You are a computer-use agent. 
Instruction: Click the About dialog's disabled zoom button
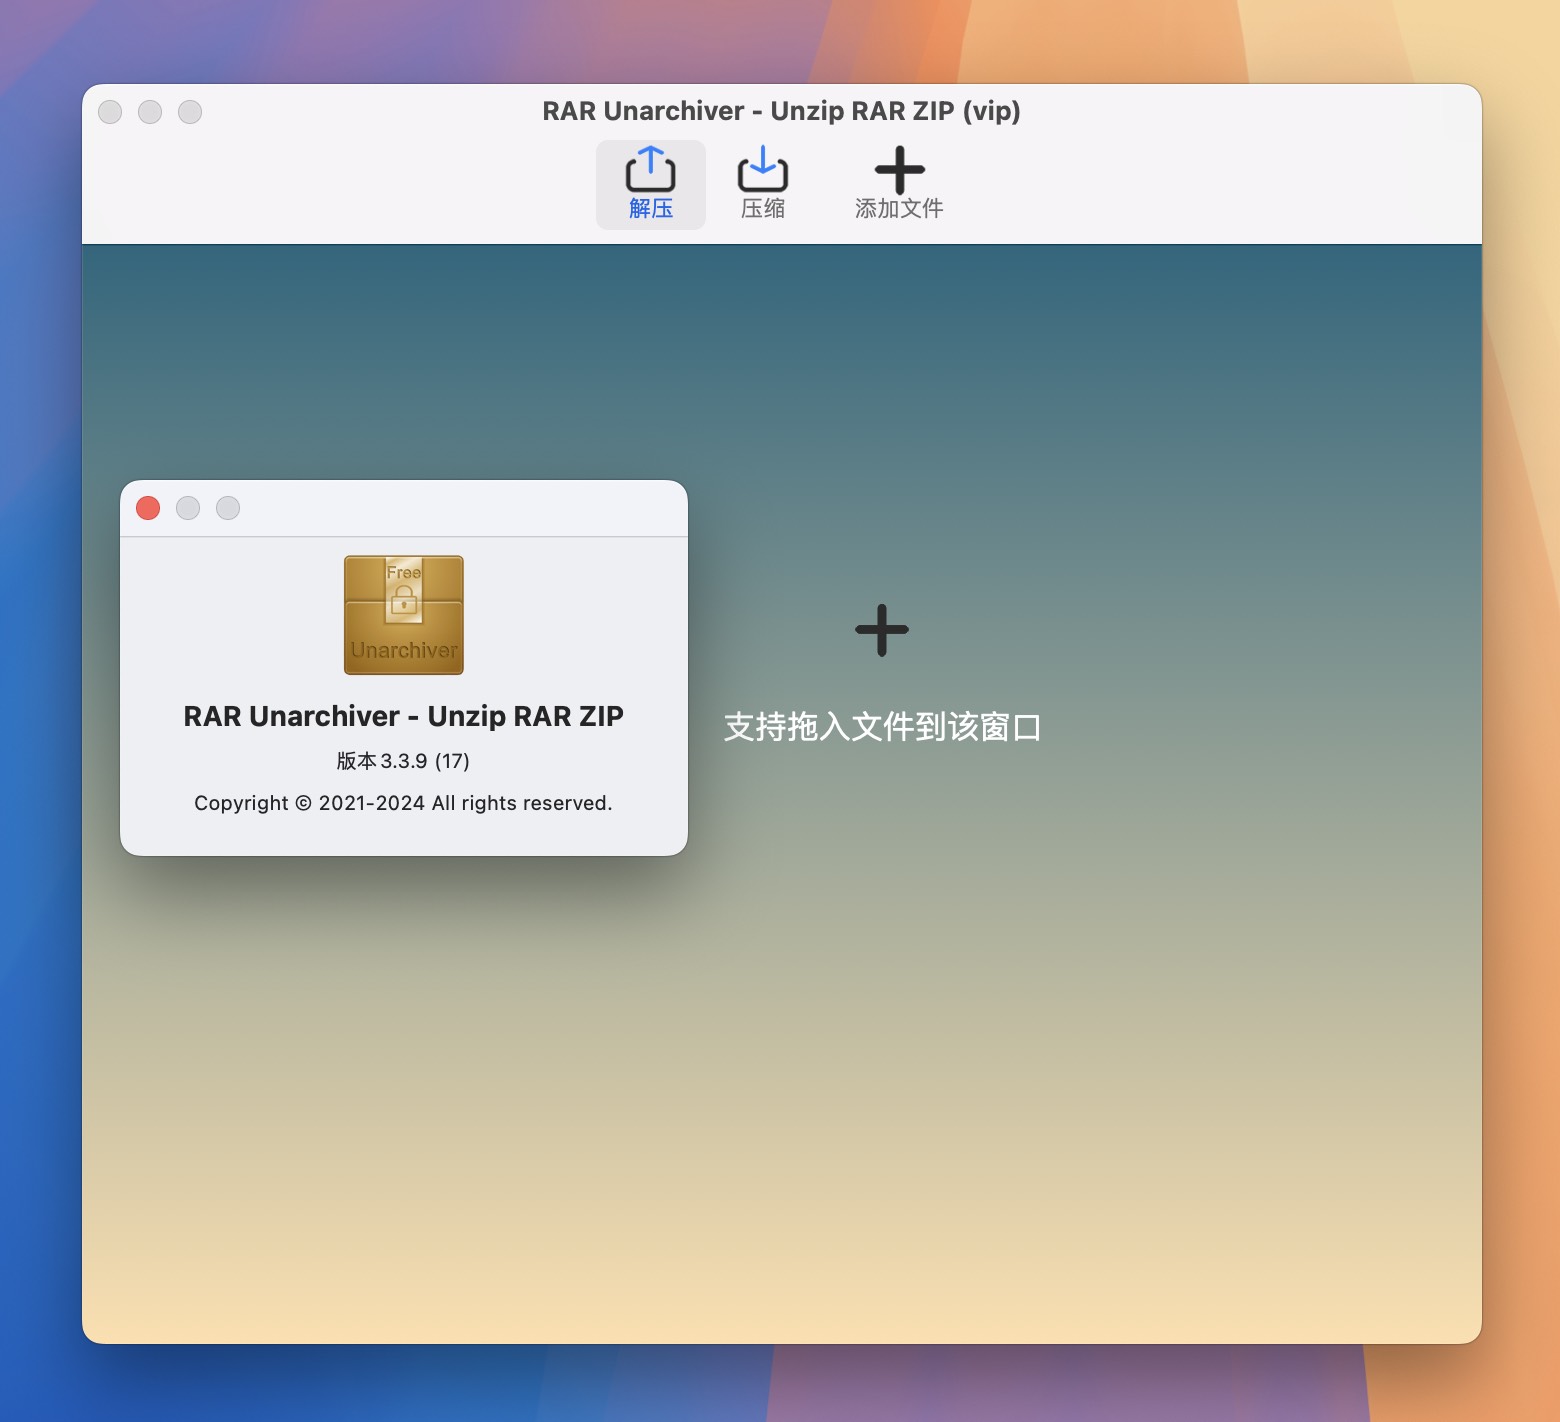[228, 508]
